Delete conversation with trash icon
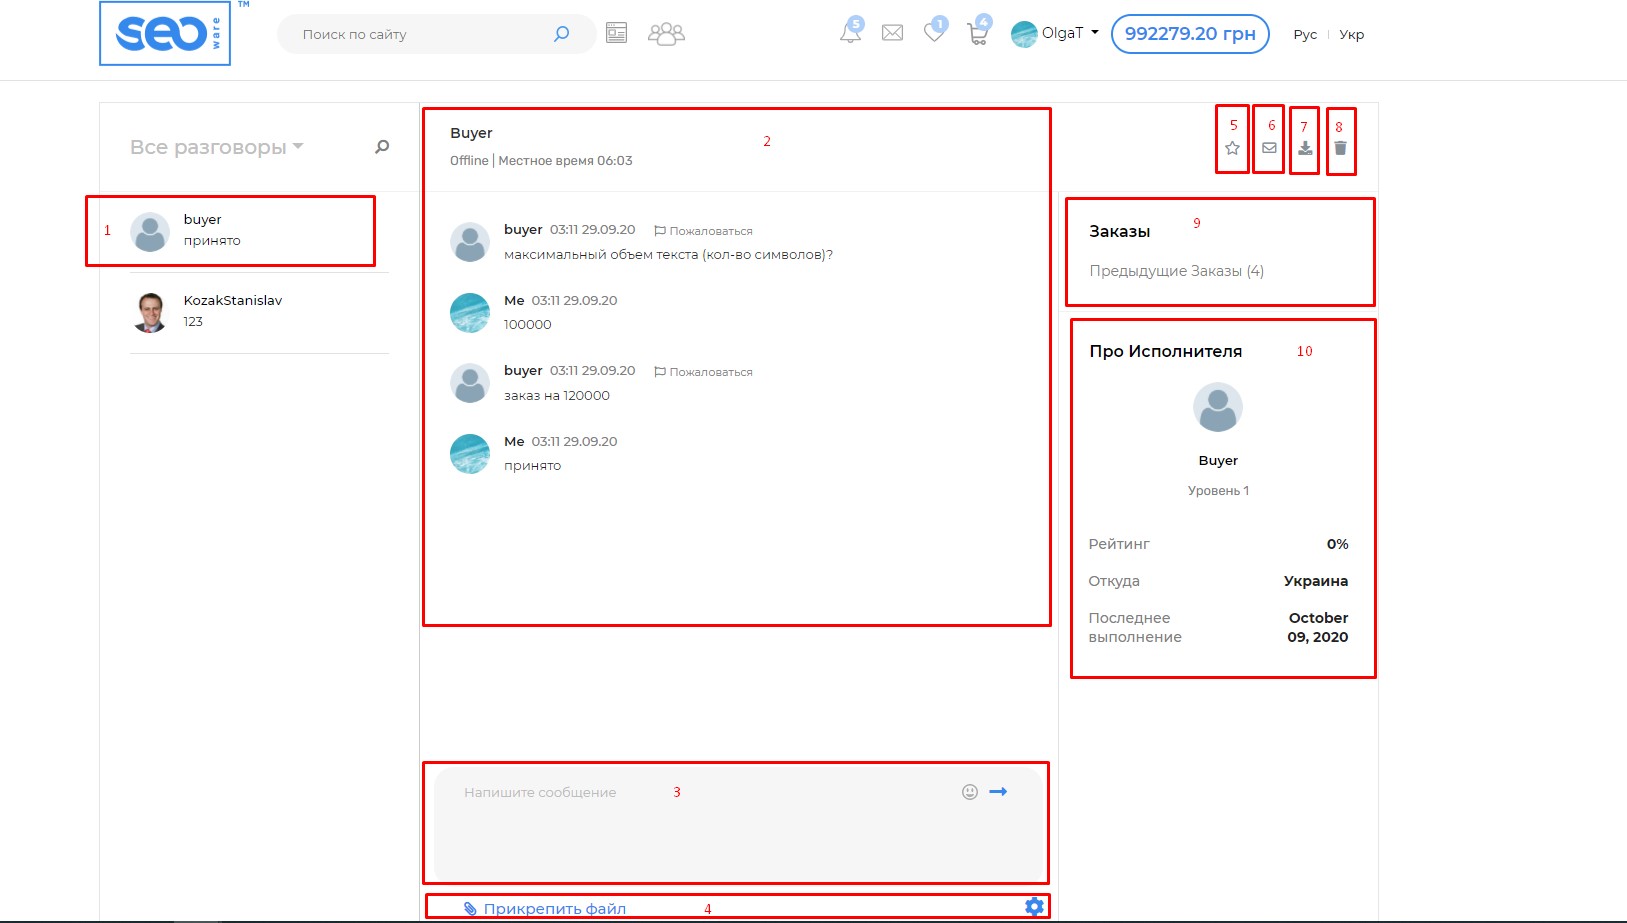 tap(1340, 148)
